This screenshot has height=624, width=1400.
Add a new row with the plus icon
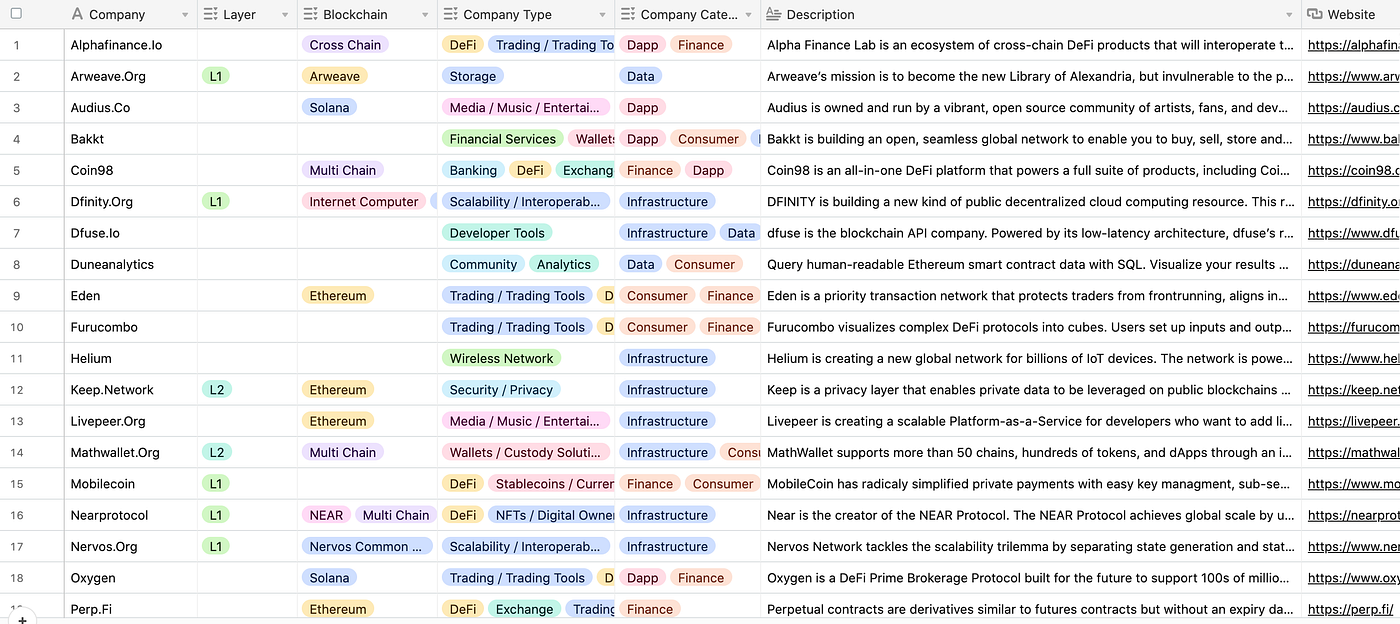click(22, 619)
